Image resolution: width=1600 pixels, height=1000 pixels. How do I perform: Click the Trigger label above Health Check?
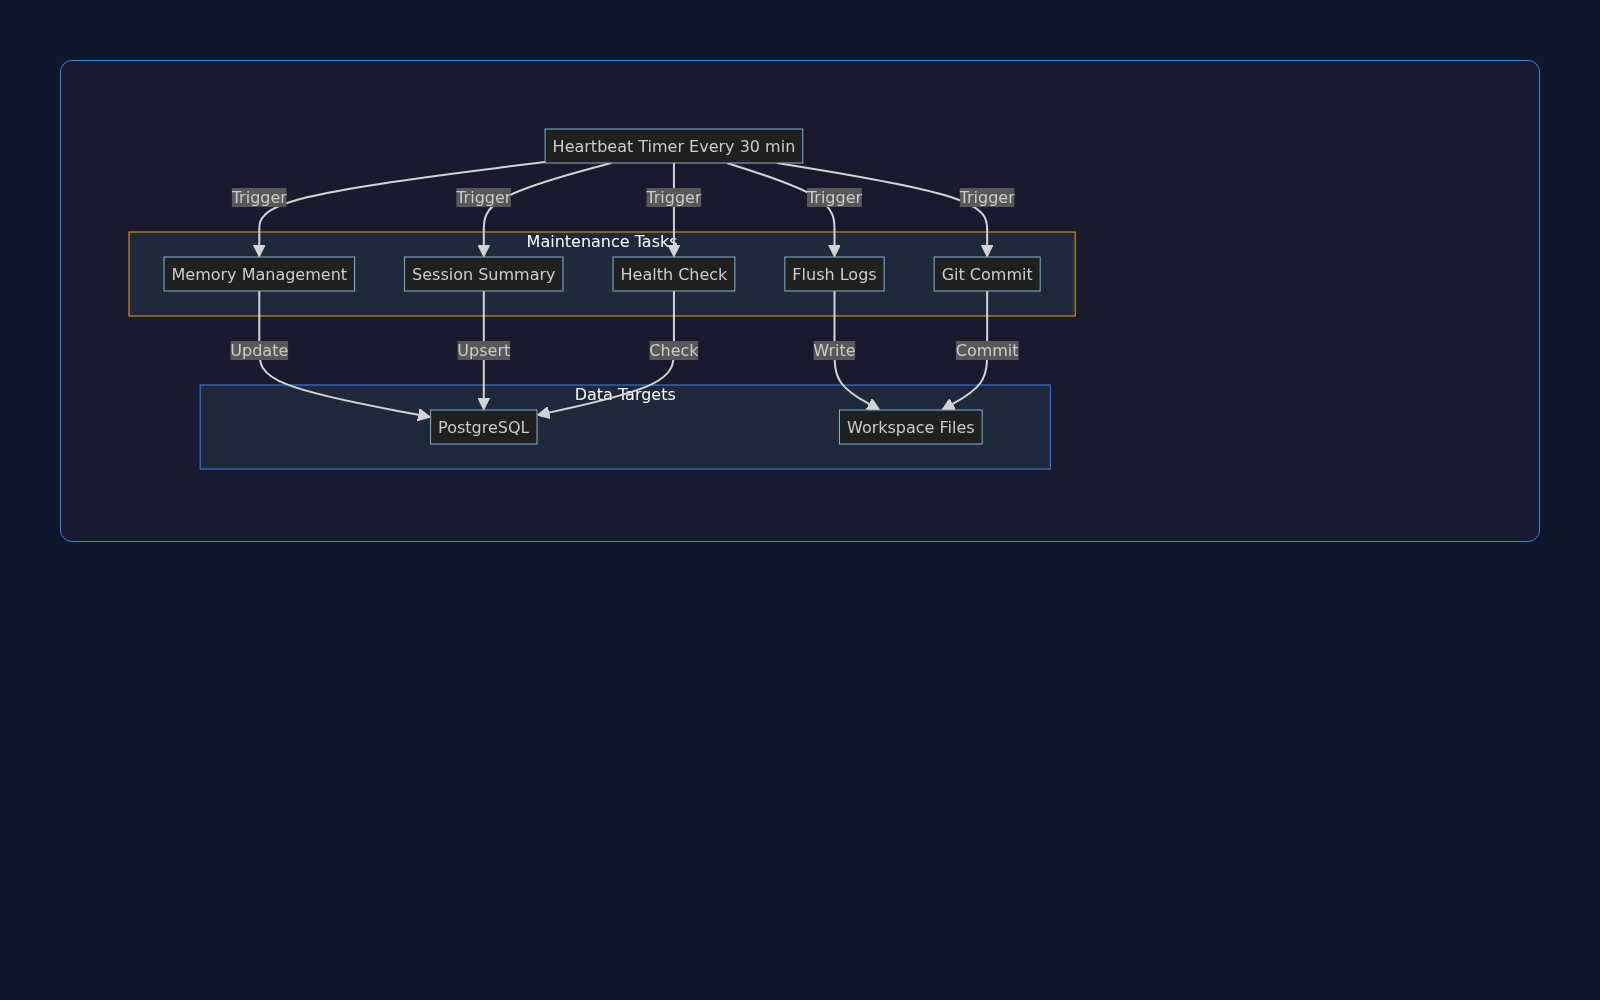coord(673,197)
